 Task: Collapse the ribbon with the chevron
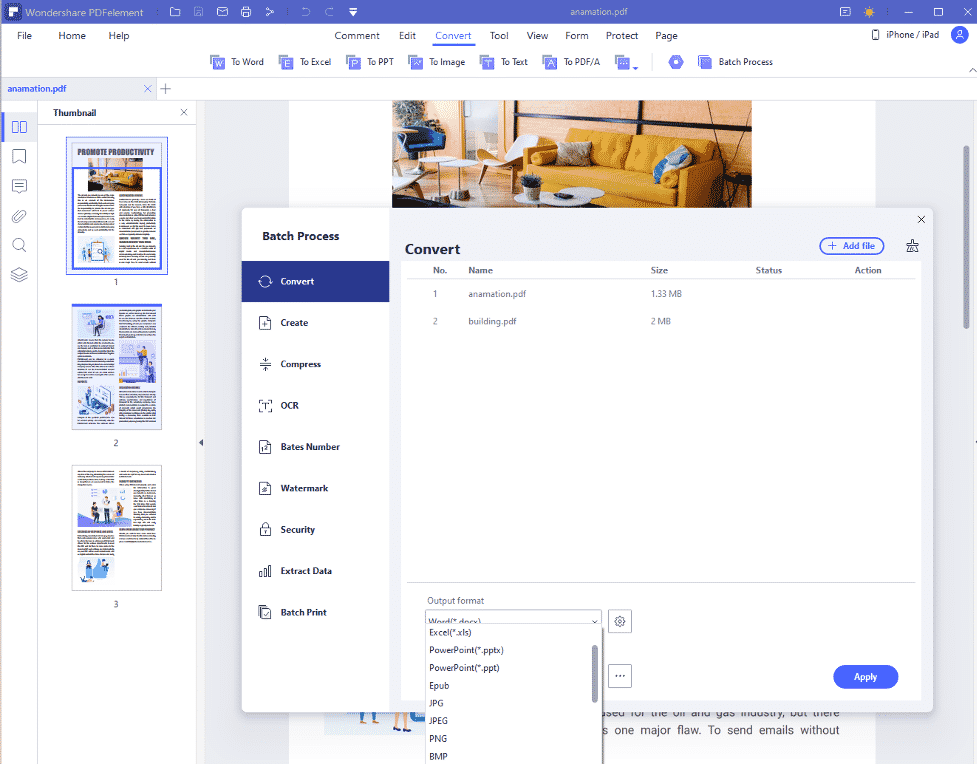coord(972,69)
